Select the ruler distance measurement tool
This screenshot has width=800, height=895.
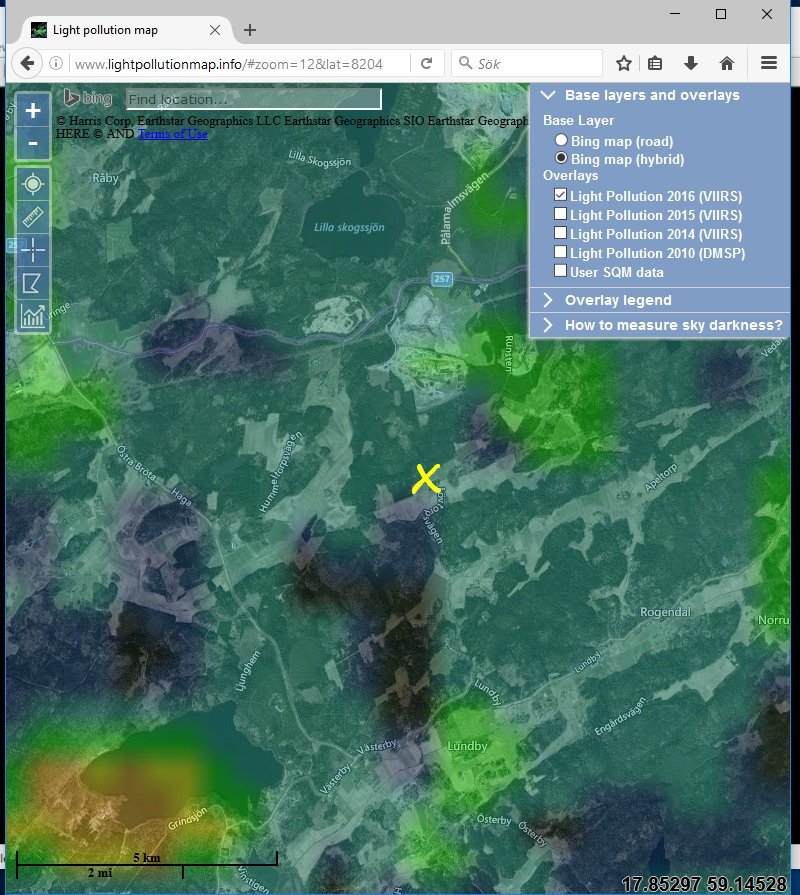[33, 217]
